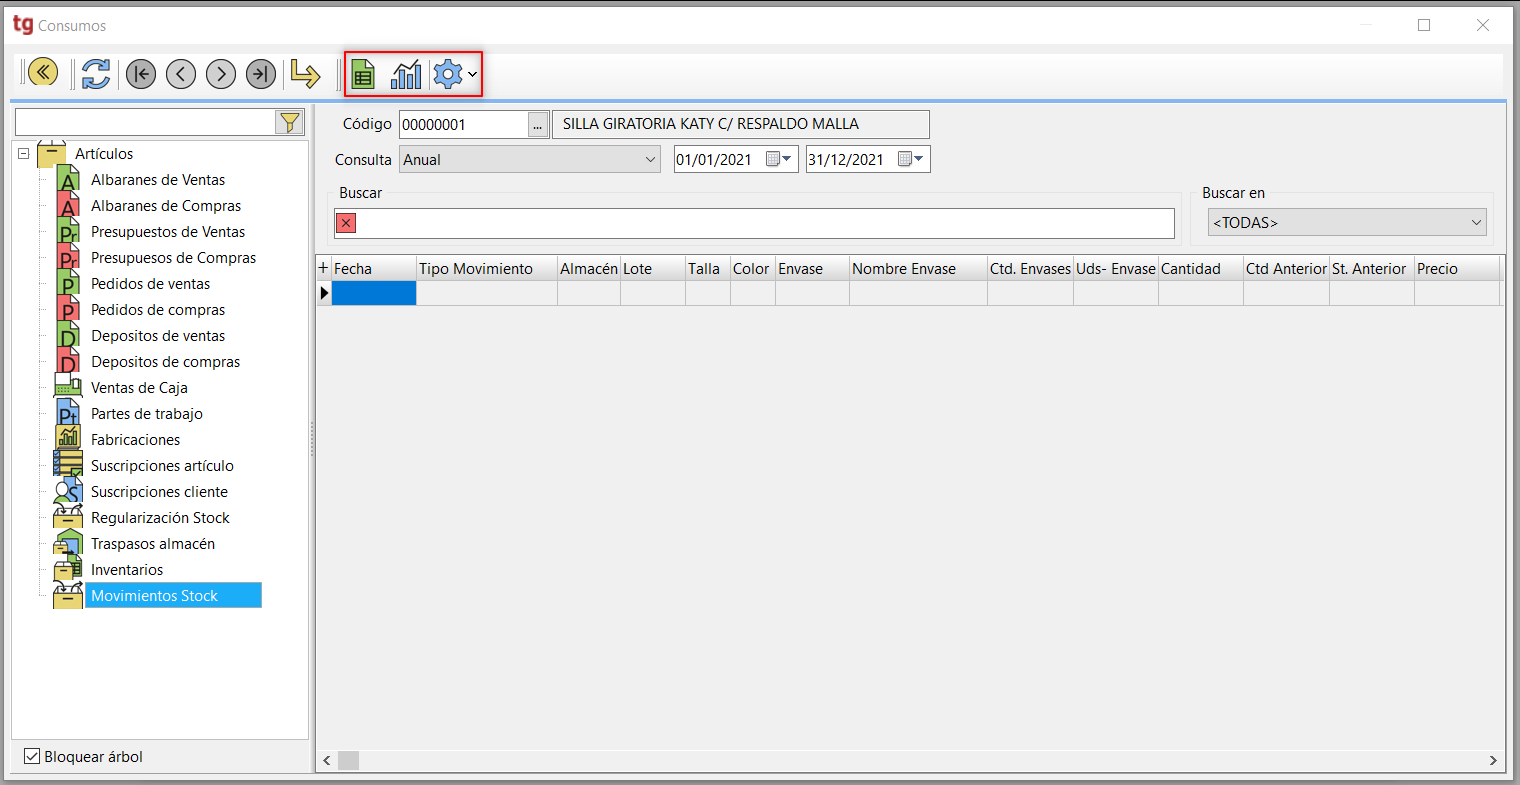Select Suscripciones cliente
The image size is (1520, 785).
159,492
